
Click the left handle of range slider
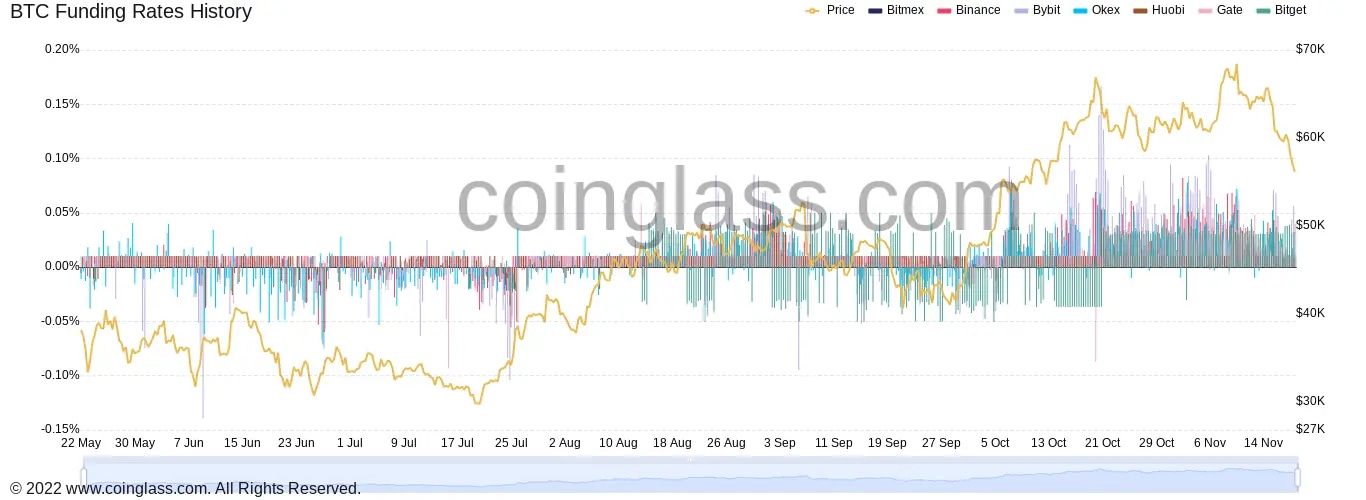pyautogui.click(x=84, y=476)
